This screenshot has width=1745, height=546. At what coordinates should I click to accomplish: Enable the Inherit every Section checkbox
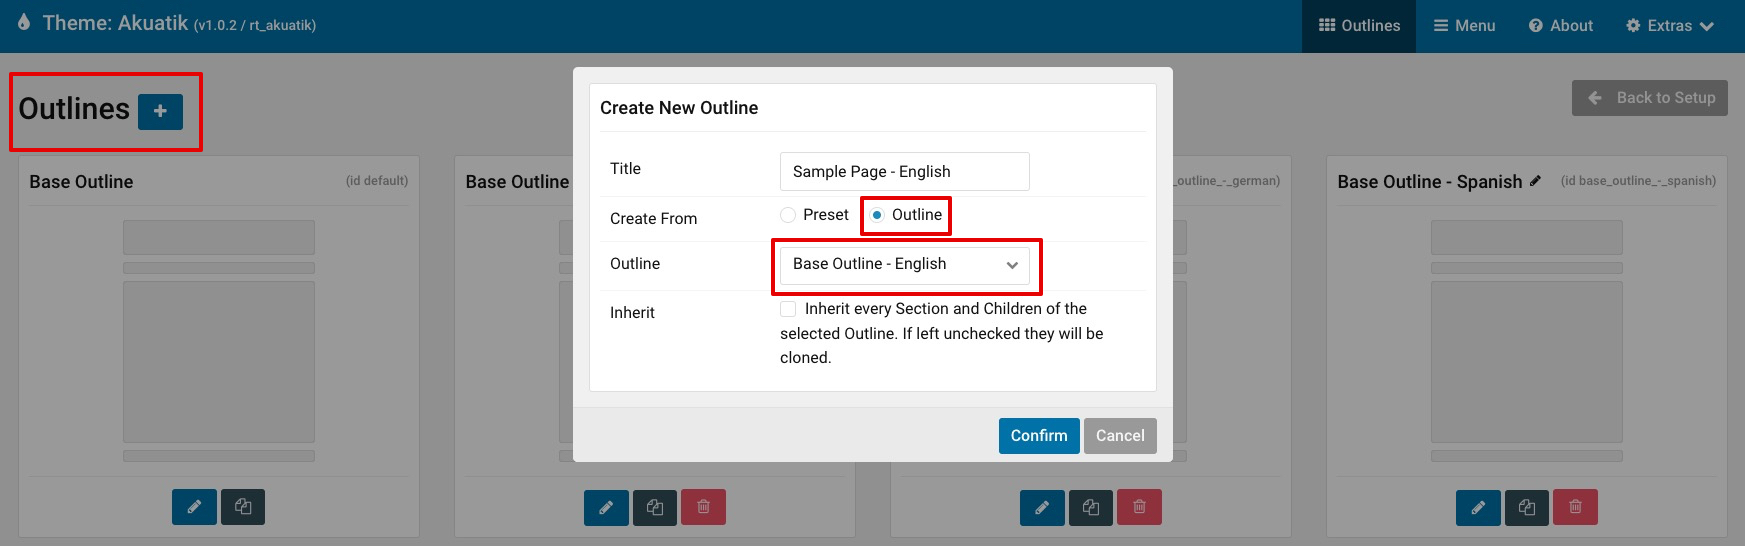(x=789, y=309)
